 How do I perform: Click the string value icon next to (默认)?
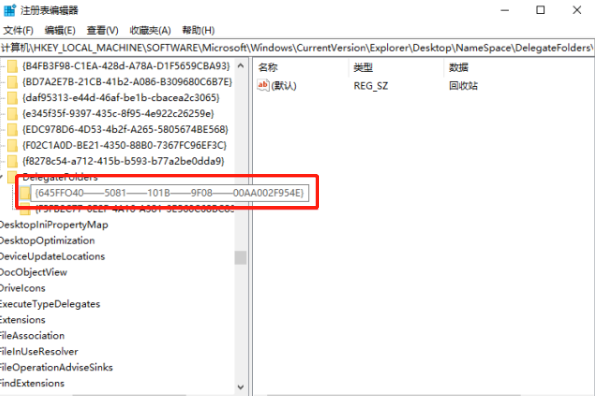(x=263, y=85)
